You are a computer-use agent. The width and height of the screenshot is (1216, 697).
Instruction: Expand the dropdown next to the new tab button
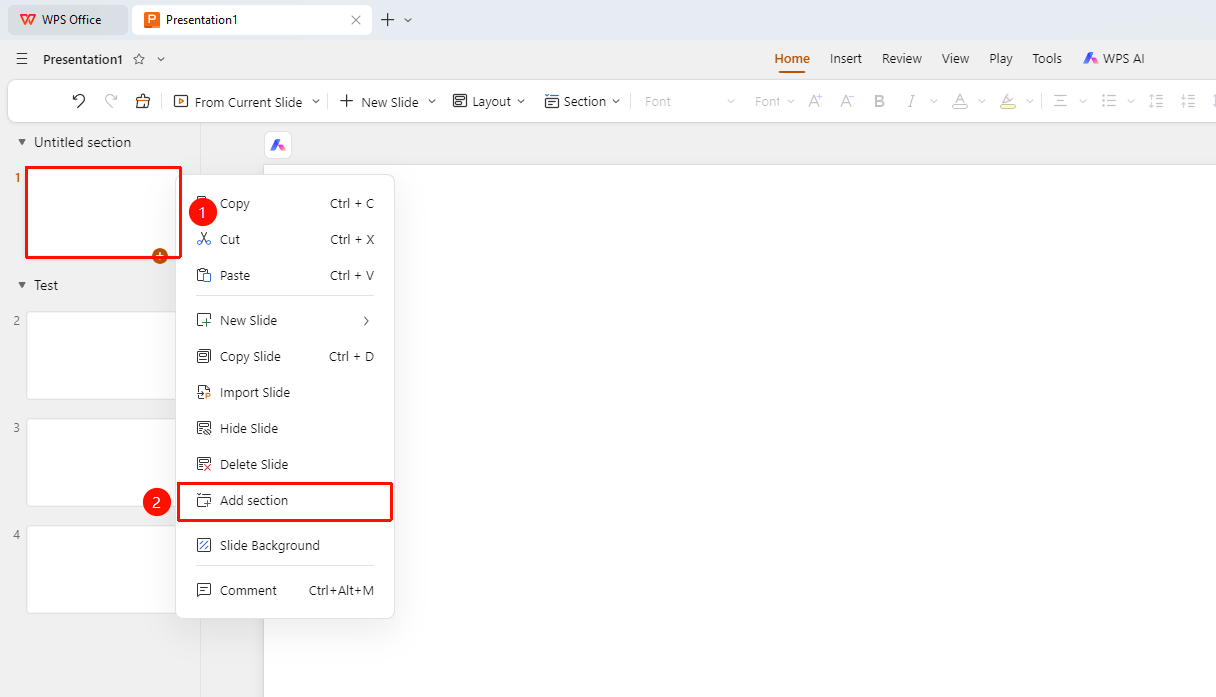click(408, 20)
